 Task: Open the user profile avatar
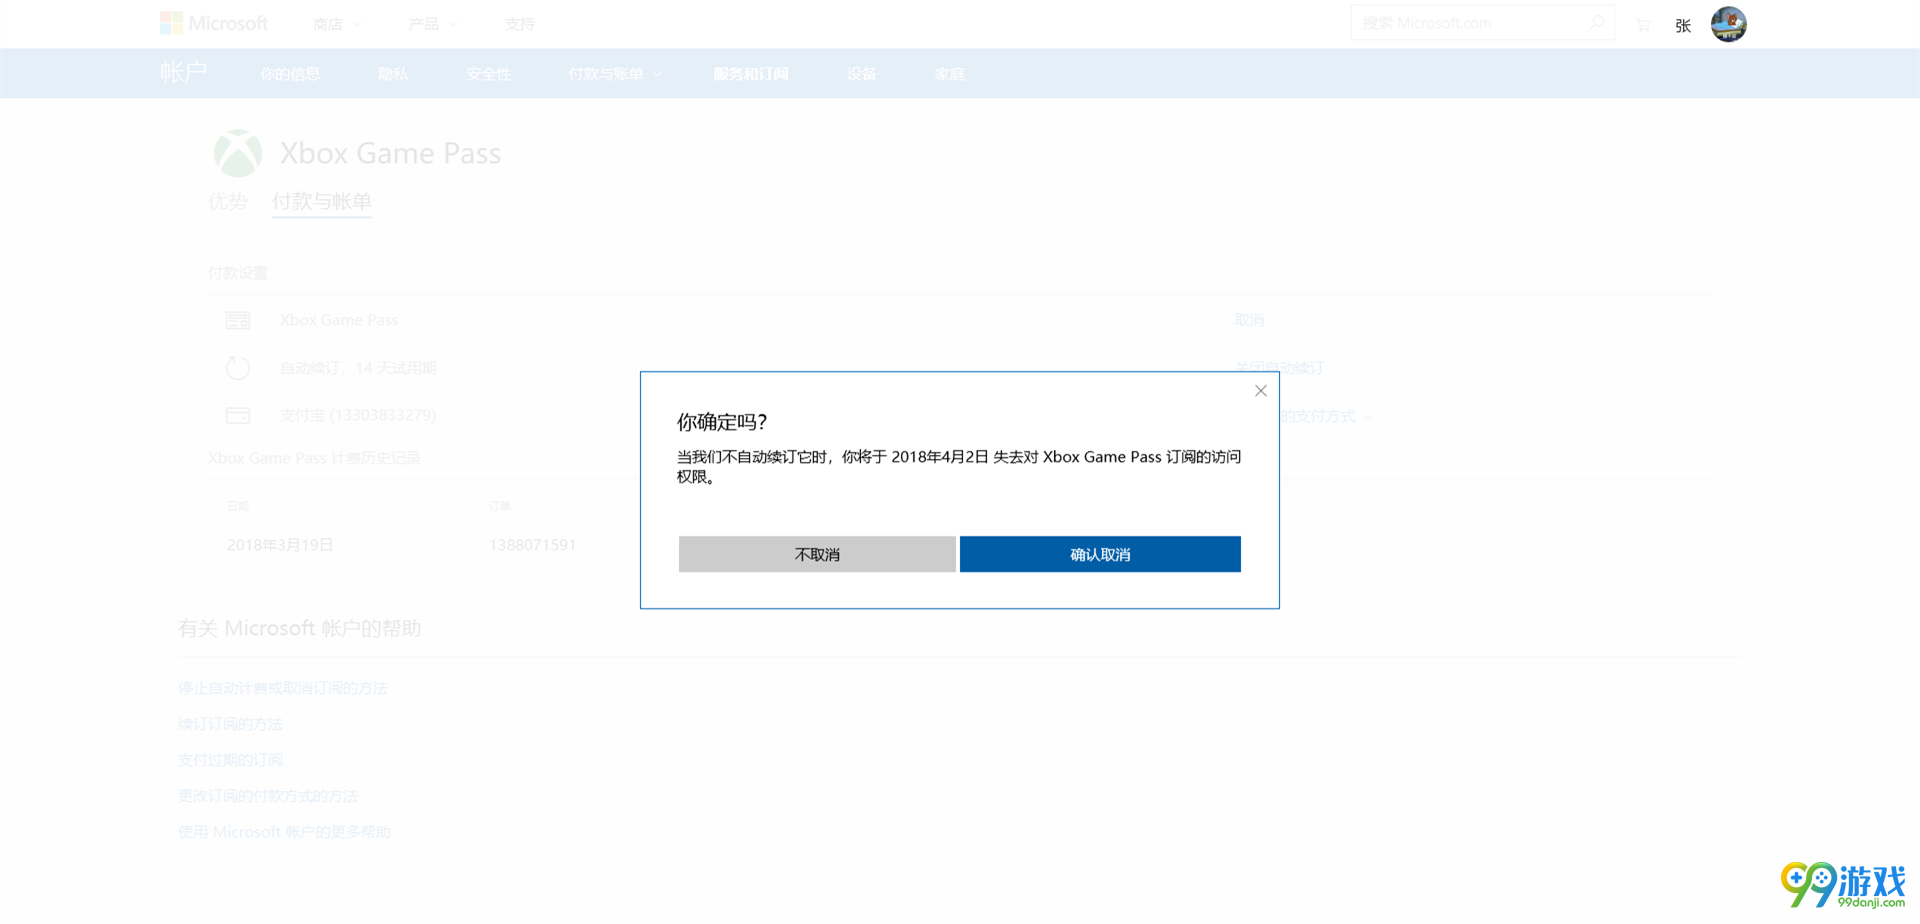tap(1729, 24)
